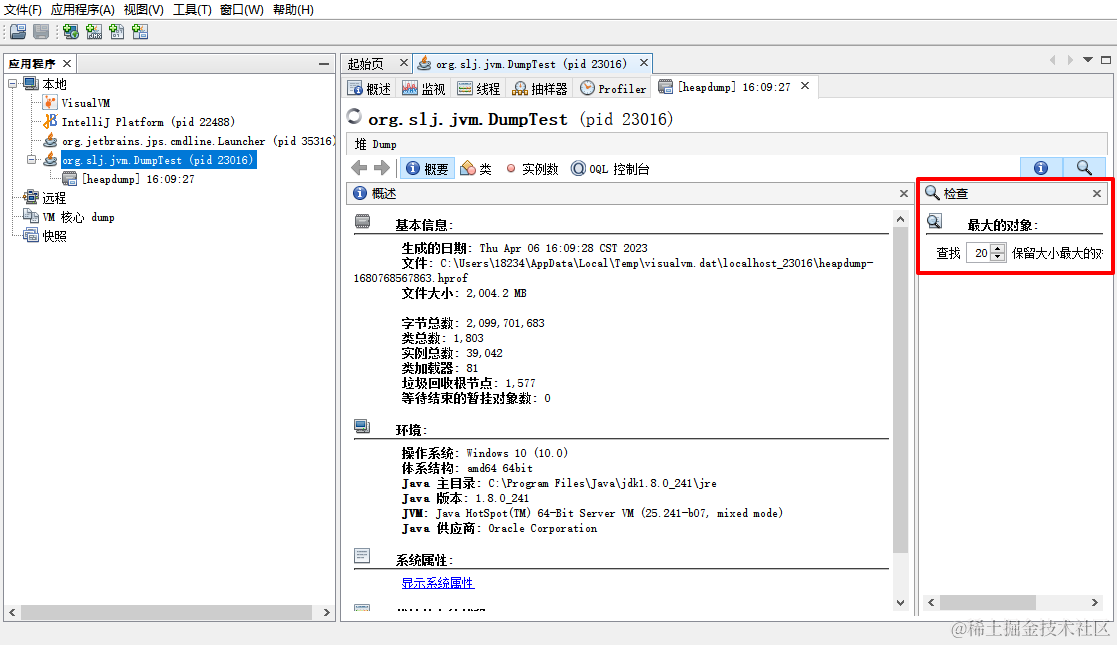The image size is (1117, 645).
Task: Select VisualVM in applications tree
Action: point(85,103)
